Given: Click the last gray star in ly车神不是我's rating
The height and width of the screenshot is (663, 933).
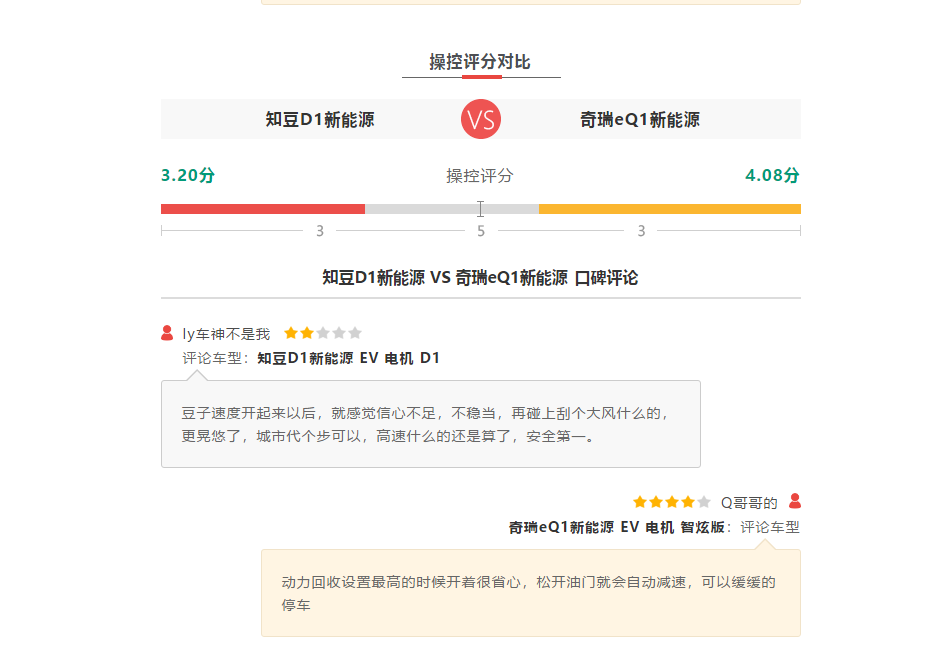Looking at the screenshot, I should (355, 333).
